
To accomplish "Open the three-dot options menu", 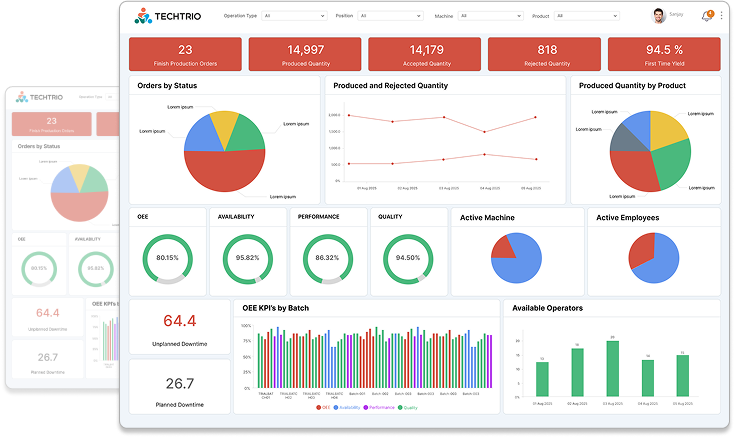I will pos(721,16).
